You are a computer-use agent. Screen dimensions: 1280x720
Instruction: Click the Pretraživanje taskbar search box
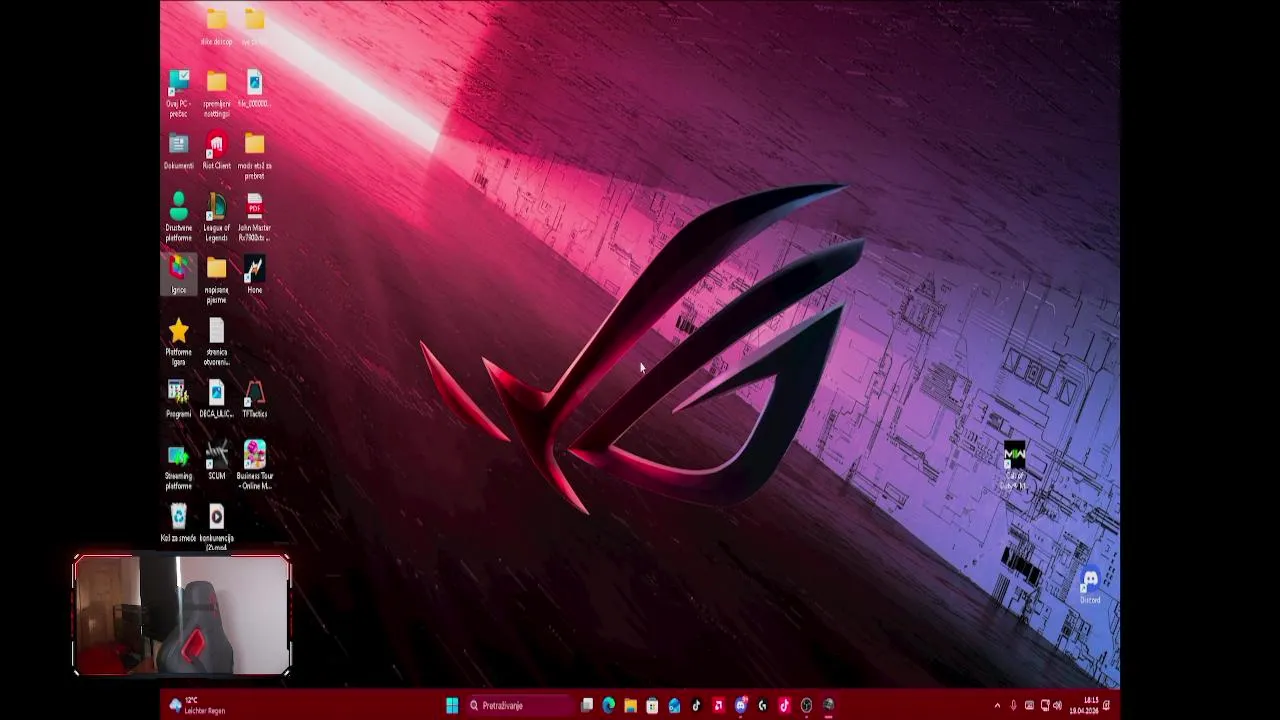(x=518, y=705)
